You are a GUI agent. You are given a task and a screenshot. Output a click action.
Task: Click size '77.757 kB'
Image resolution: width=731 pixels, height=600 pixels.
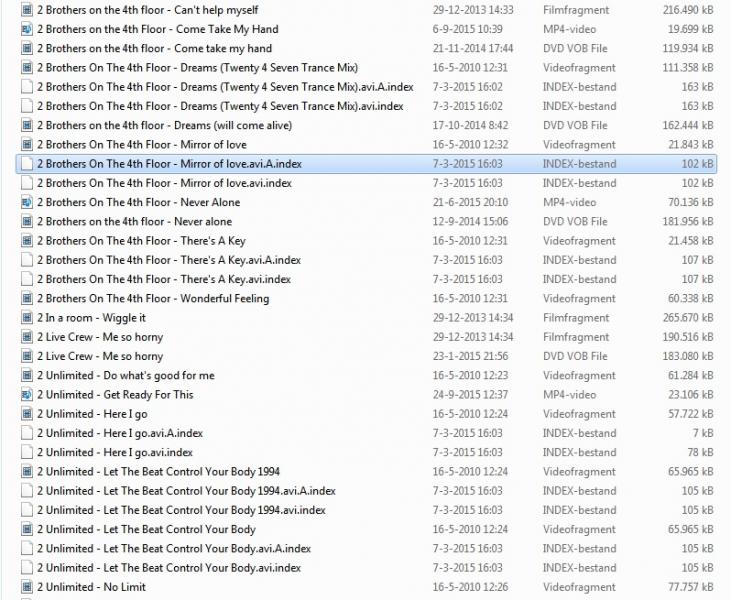[690, 587]
